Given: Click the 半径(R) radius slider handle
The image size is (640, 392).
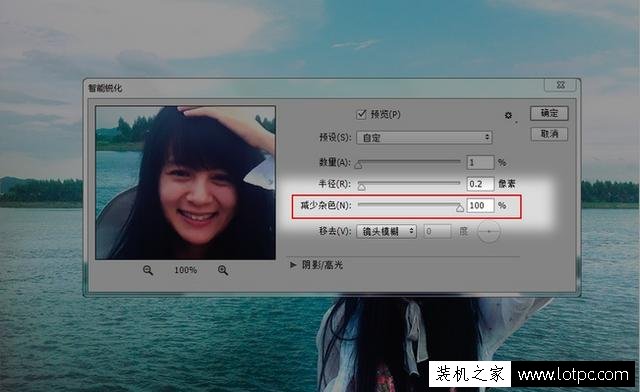Looking at the screenshot, I should 362,187.
